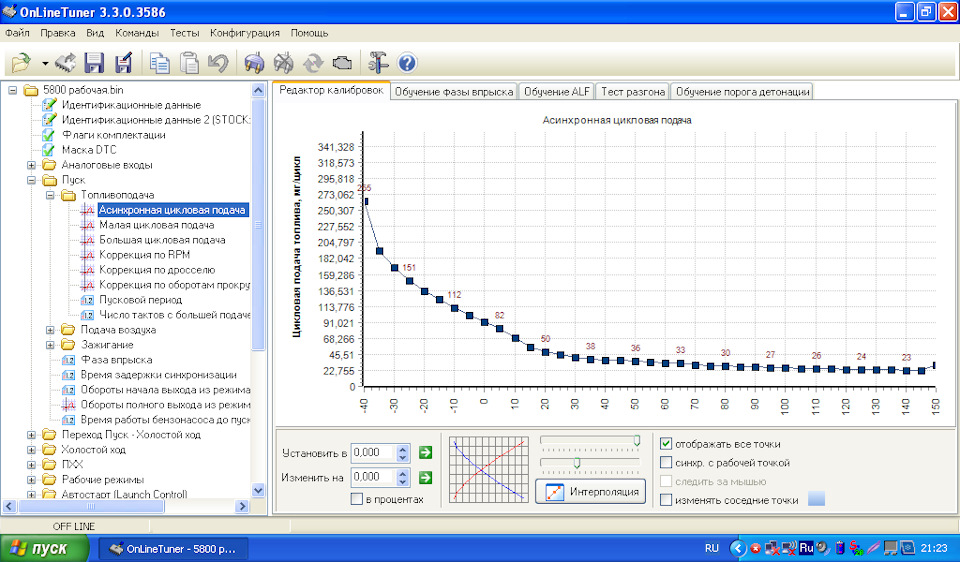Open the 'Команды' menu
Image resolution: width=960 pixels, height=562 pixels.
point(136,33)
